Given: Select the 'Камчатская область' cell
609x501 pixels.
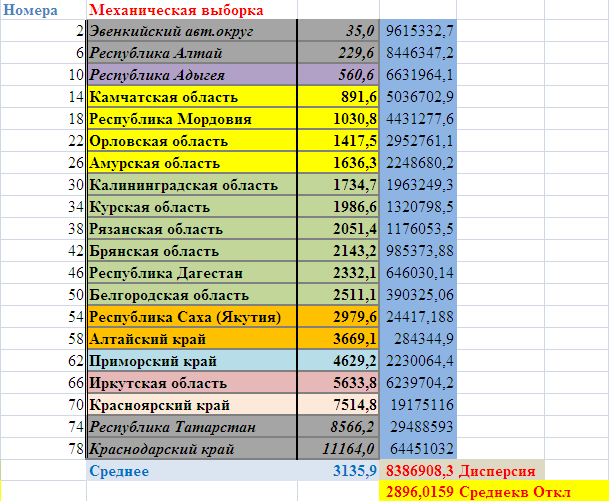Looking at the screenshot, I should (192, 97).
